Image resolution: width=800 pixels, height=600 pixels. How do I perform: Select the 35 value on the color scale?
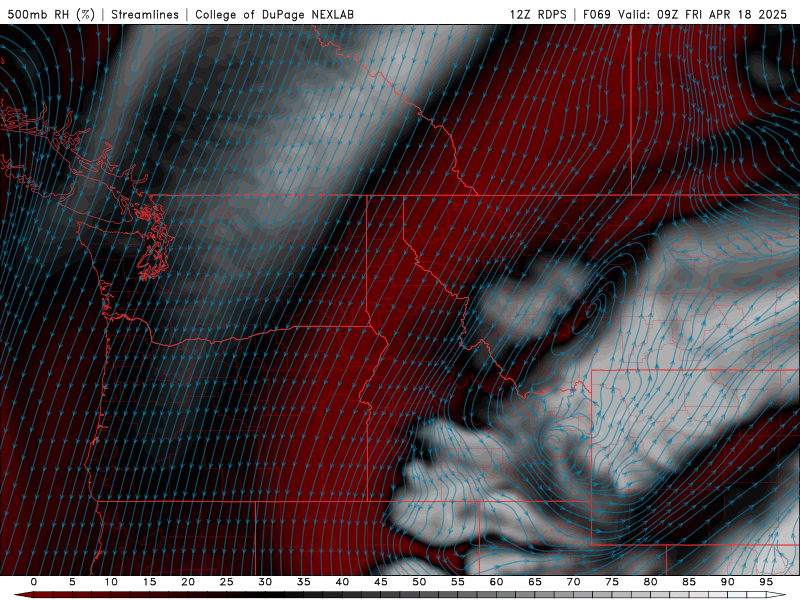pos(304,582)
